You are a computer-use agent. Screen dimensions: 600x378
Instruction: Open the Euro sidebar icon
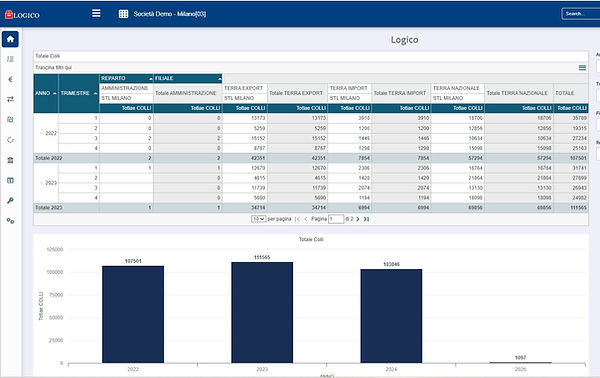[x=10, y=79]
